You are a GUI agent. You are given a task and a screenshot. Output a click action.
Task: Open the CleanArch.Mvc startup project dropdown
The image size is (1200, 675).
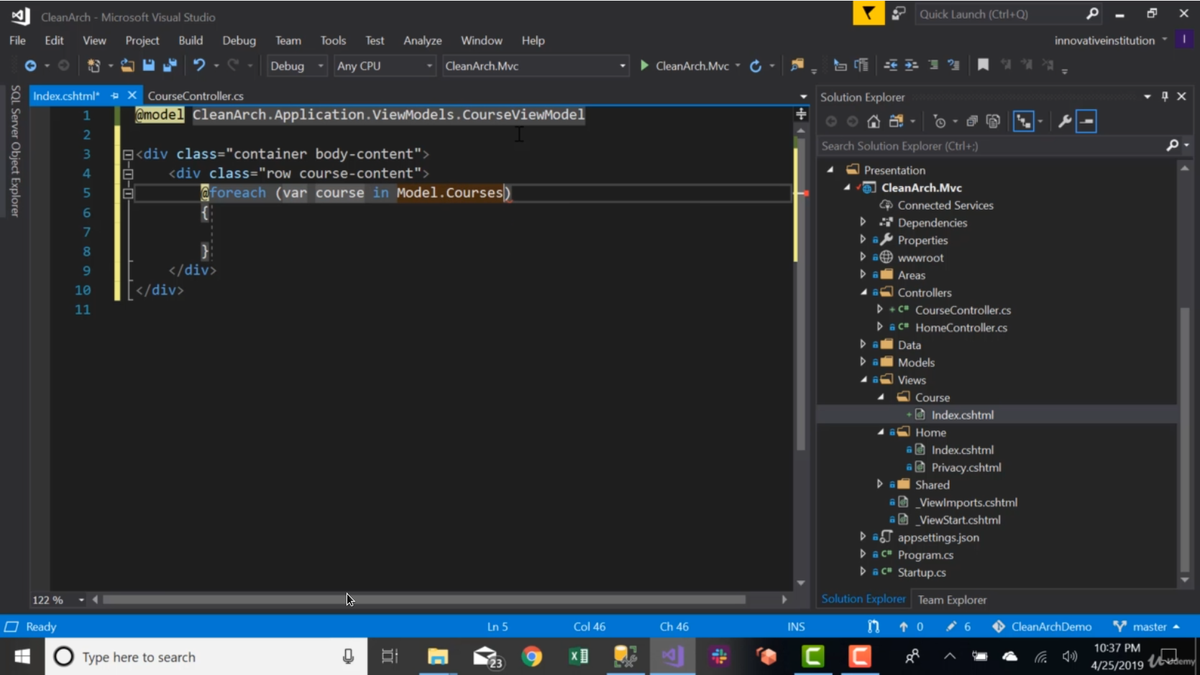point(535,66)
